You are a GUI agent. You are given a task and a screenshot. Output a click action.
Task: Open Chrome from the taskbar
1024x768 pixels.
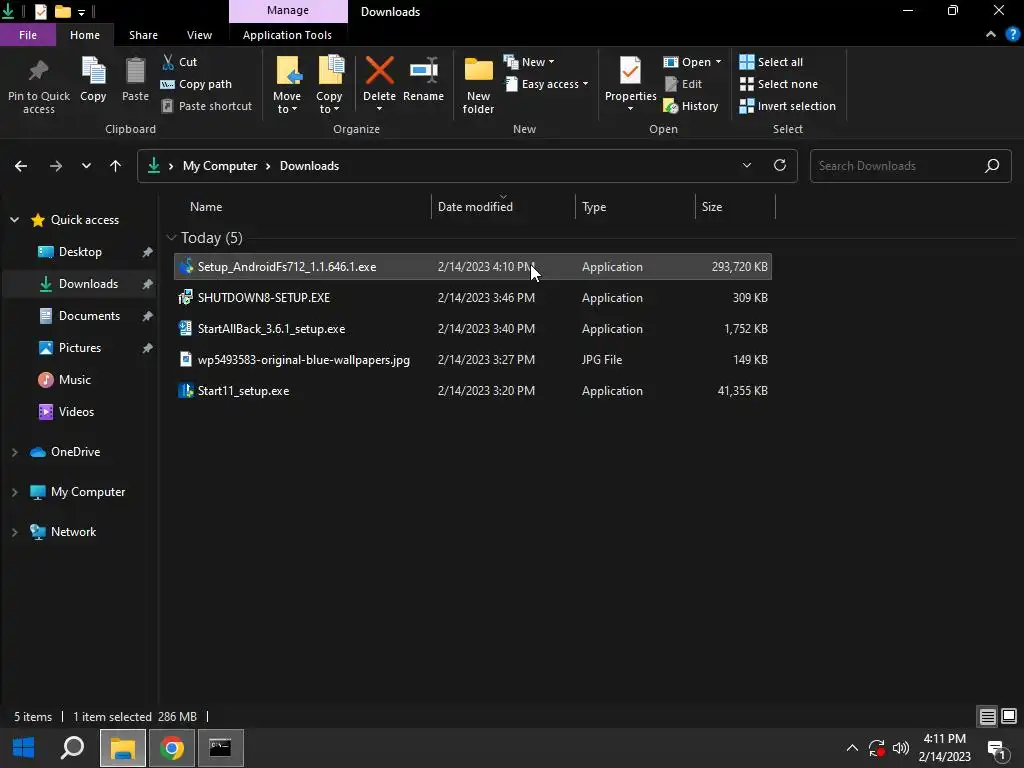click(x=172, y=748)
